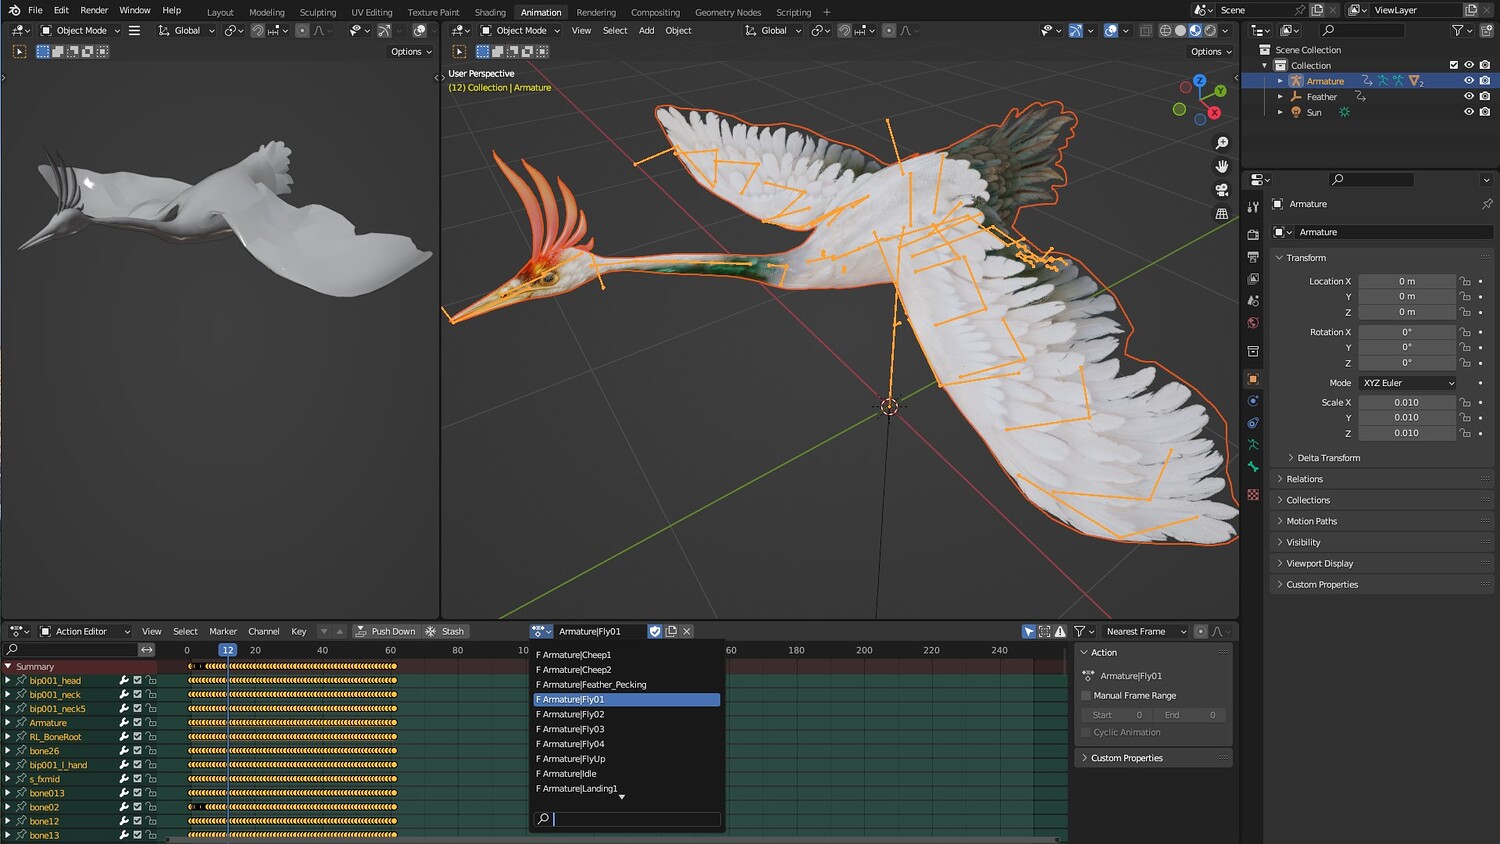This screenshot has height=844, width=1500.
Task: Pin the Armature properties panel
Action: pyautogui.click(x=1487, y=204)
